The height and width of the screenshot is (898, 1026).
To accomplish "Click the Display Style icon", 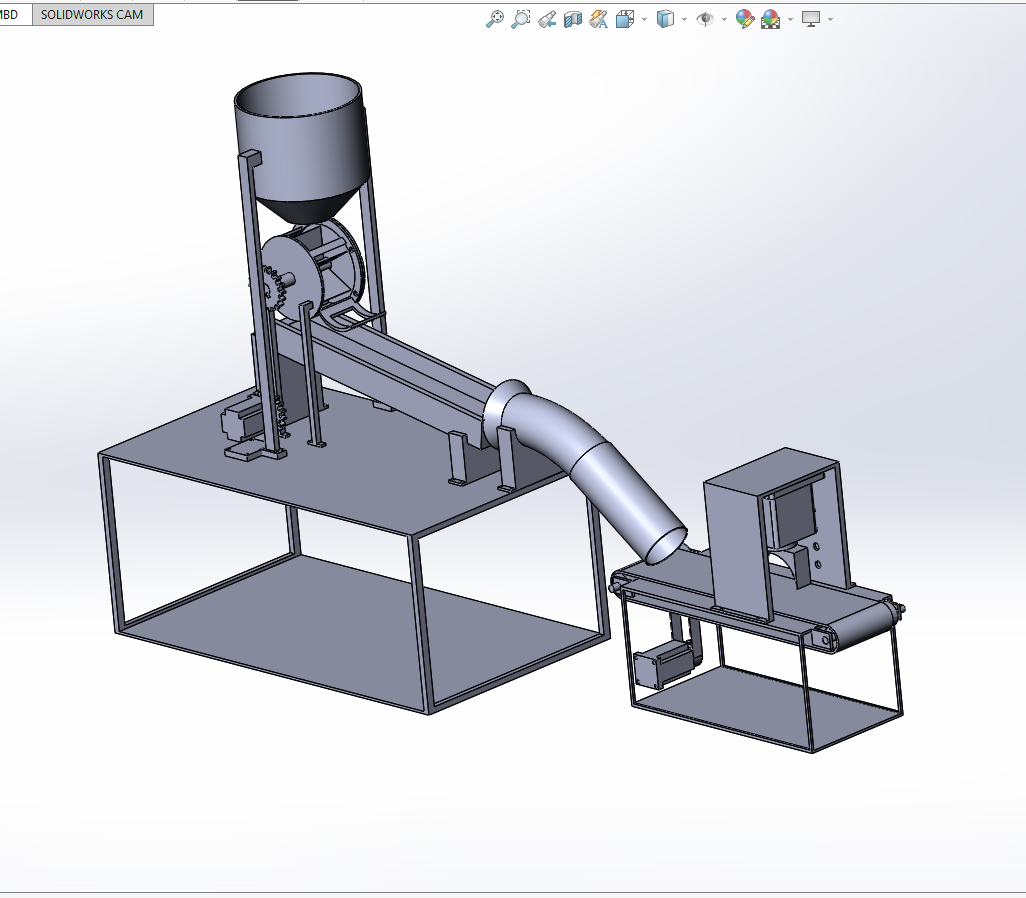I will (x=665, y=20).
